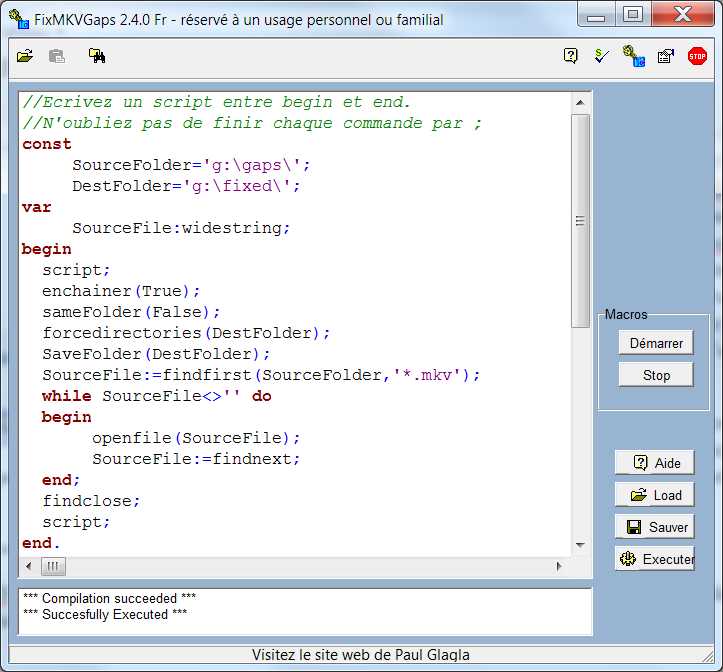Click the compilation output message box
This screenshot has height=672, width=723.
tap(305, 610)
